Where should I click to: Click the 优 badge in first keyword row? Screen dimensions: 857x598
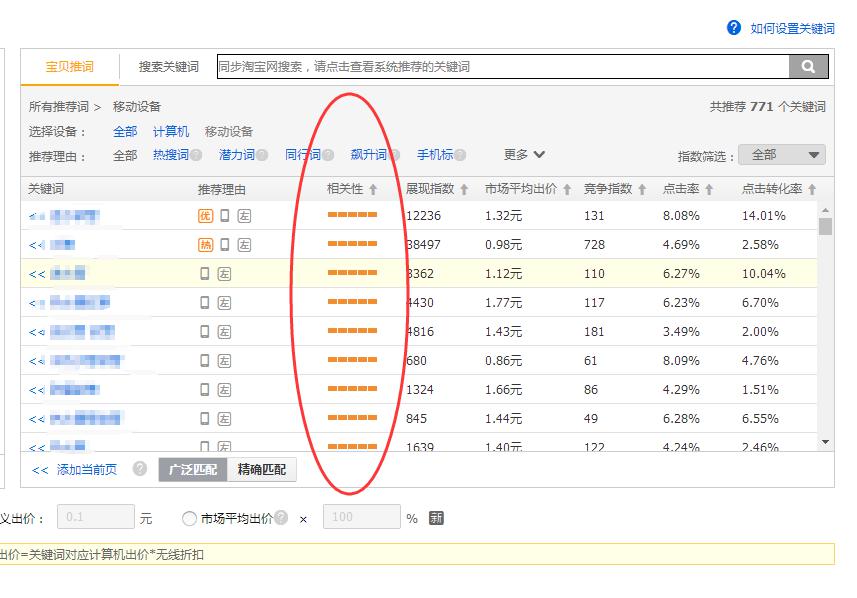[x=205, y=215]
